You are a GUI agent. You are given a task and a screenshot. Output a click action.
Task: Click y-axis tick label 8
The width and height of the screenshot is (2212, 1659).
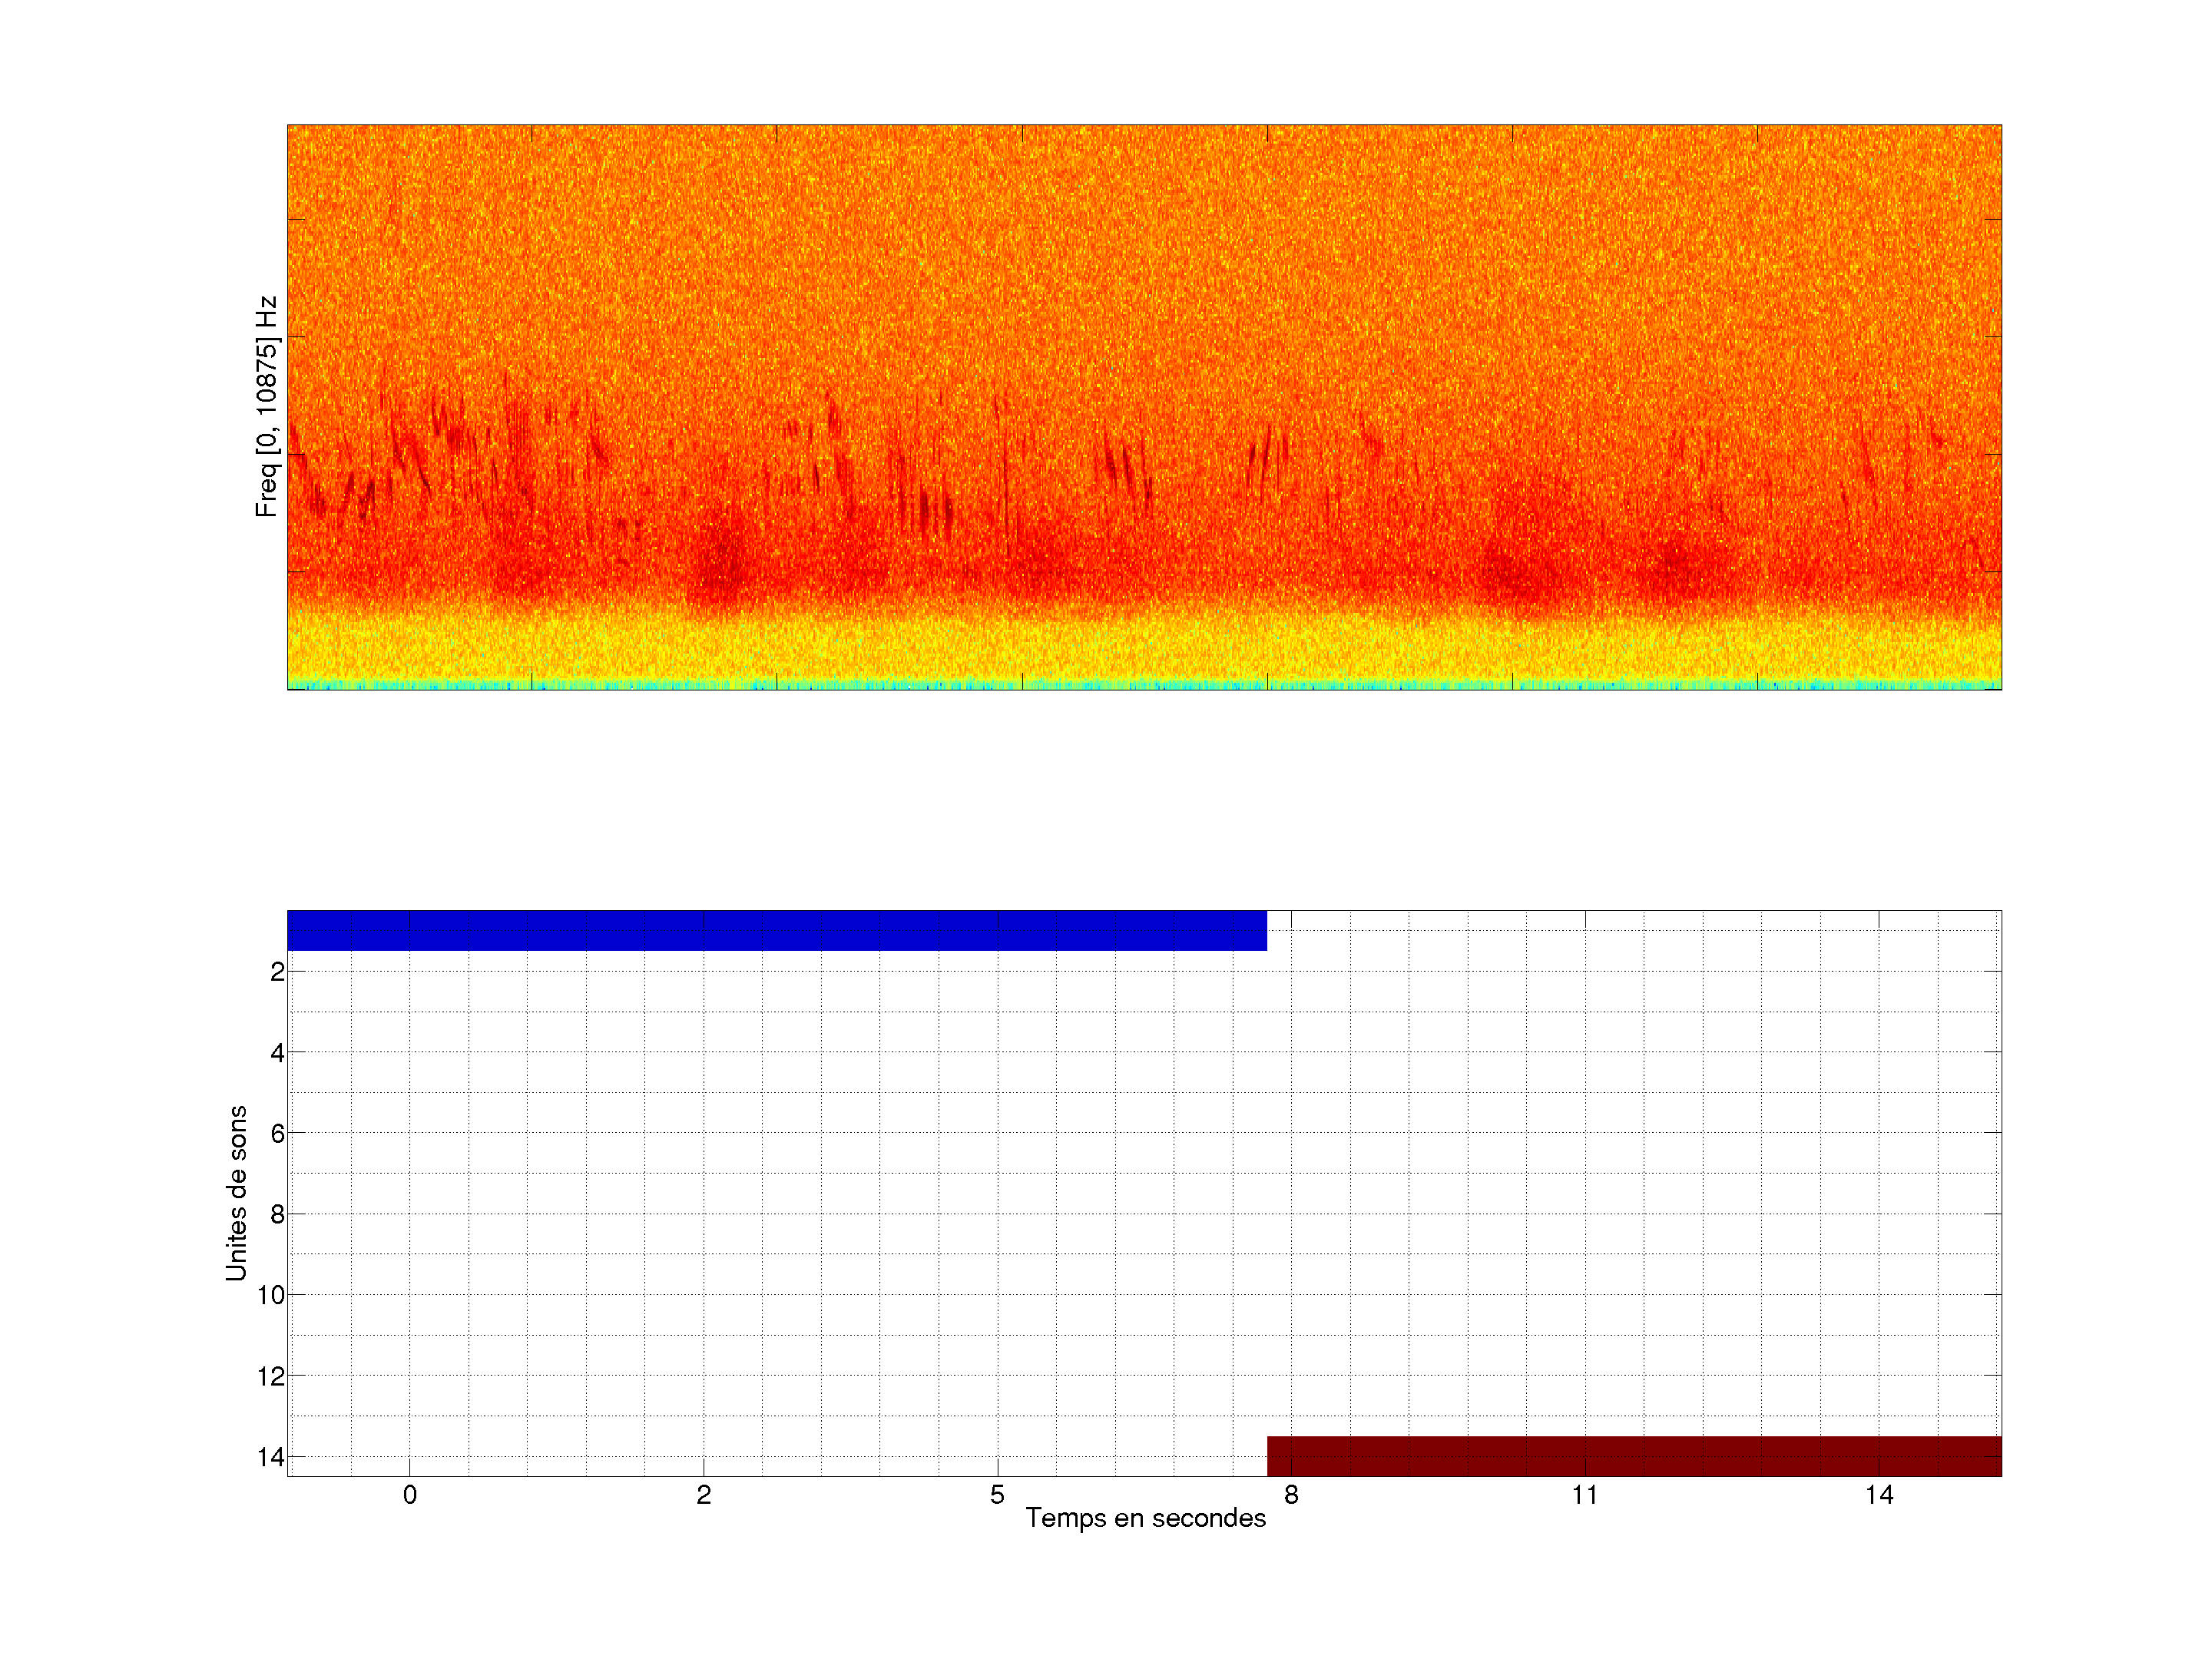tap(277, 1215)
